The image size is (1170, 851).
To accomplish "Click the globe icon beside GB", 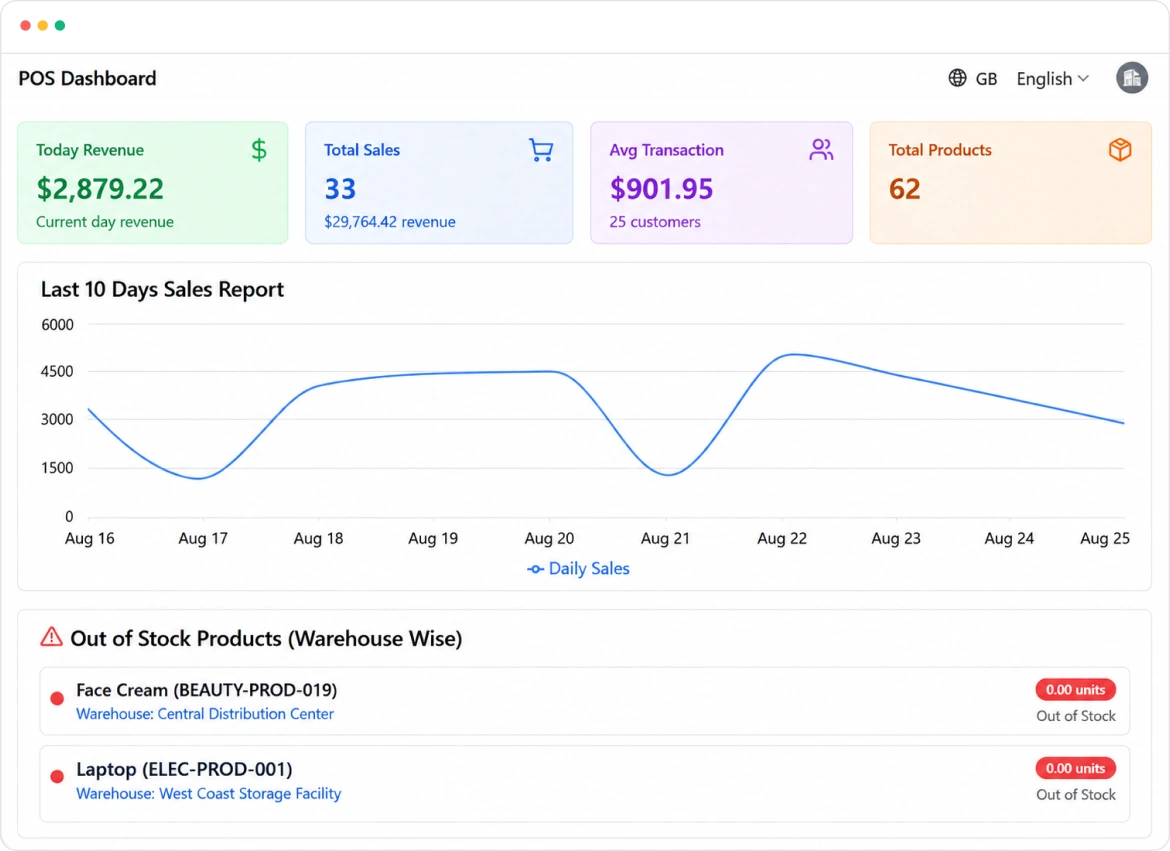I will point(957,78).
